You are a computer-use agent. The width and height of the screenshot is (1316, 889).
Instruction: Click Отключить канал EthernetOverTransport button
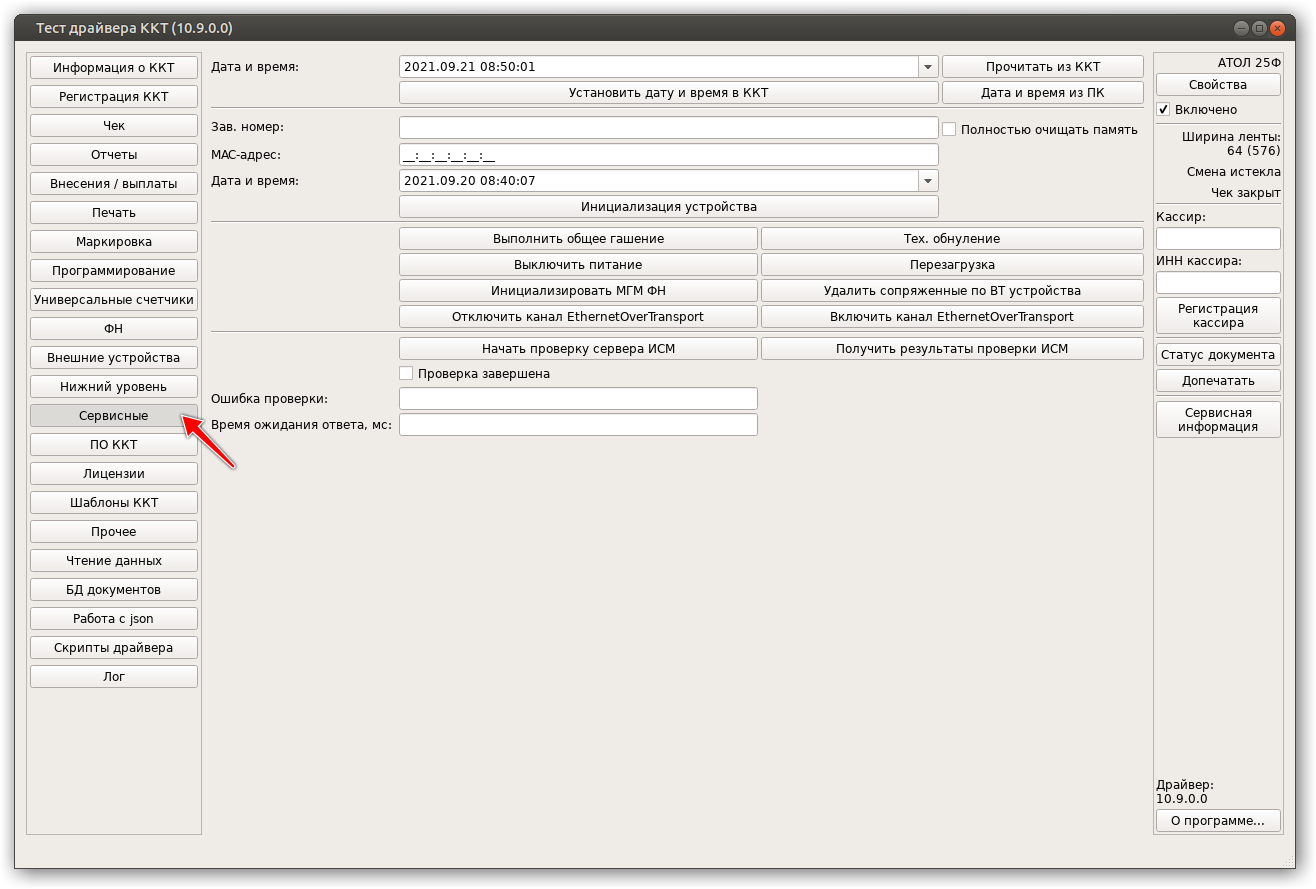coord(578,317)
